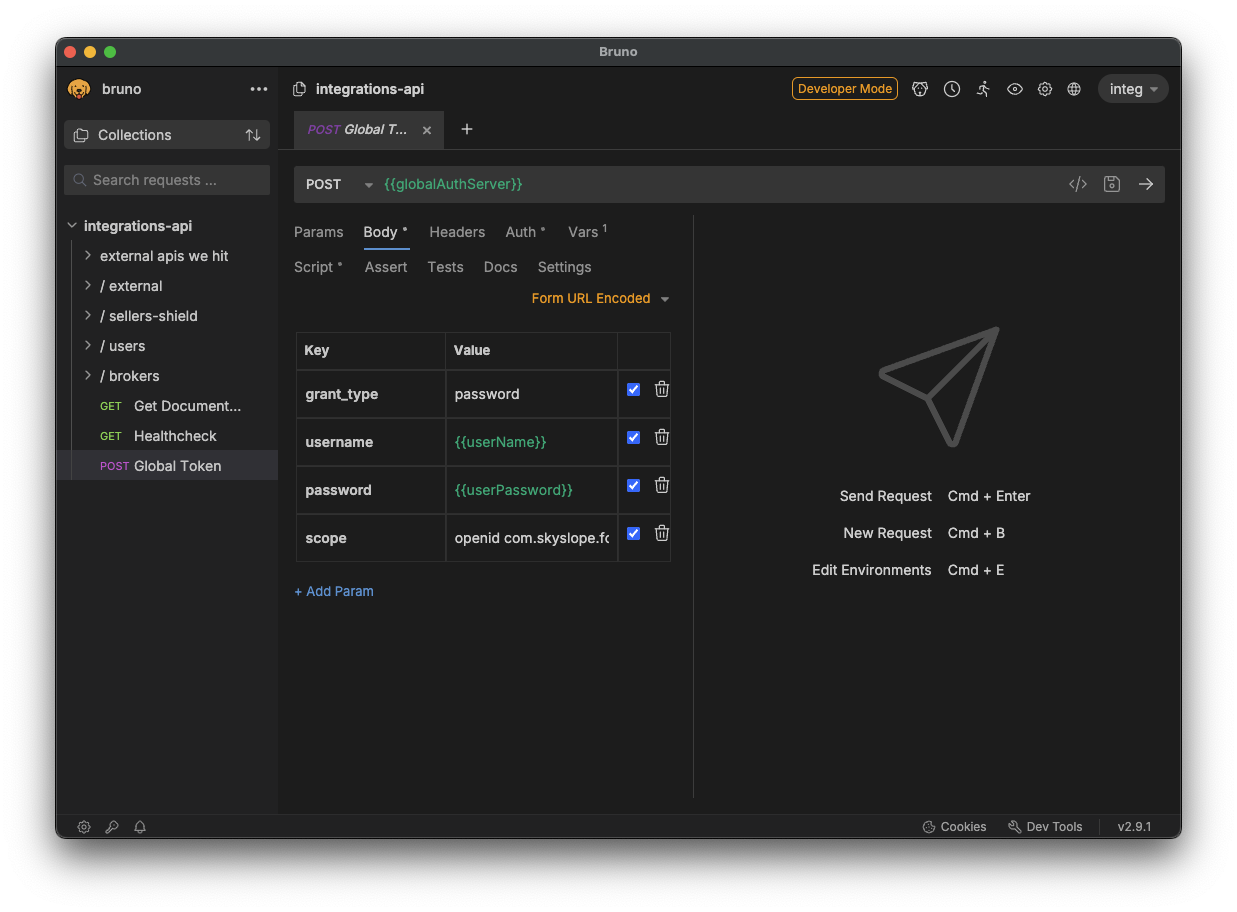
Task: Save the request using the save icon
Action: (1111, 184)
